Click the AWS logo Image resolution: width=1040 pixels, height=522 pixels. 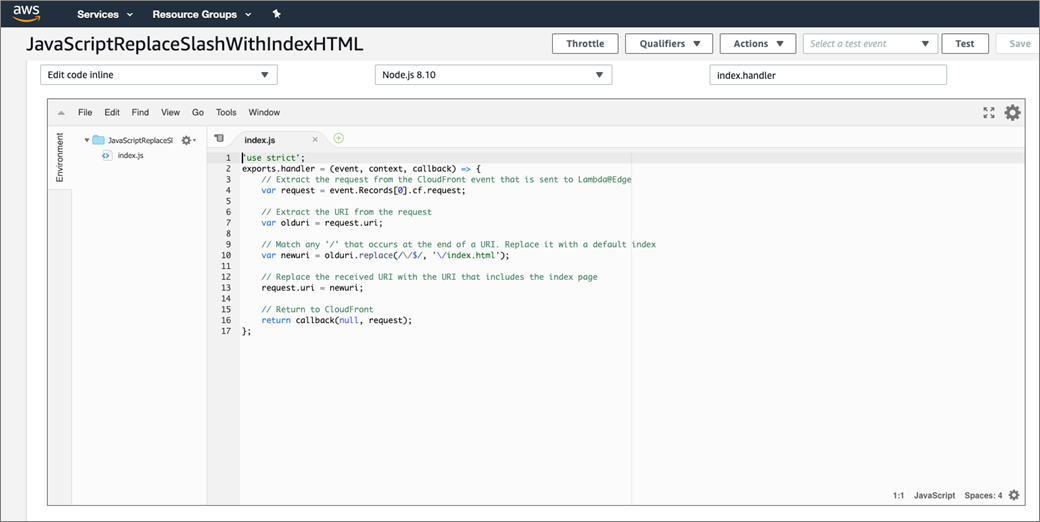coord(27,13)
